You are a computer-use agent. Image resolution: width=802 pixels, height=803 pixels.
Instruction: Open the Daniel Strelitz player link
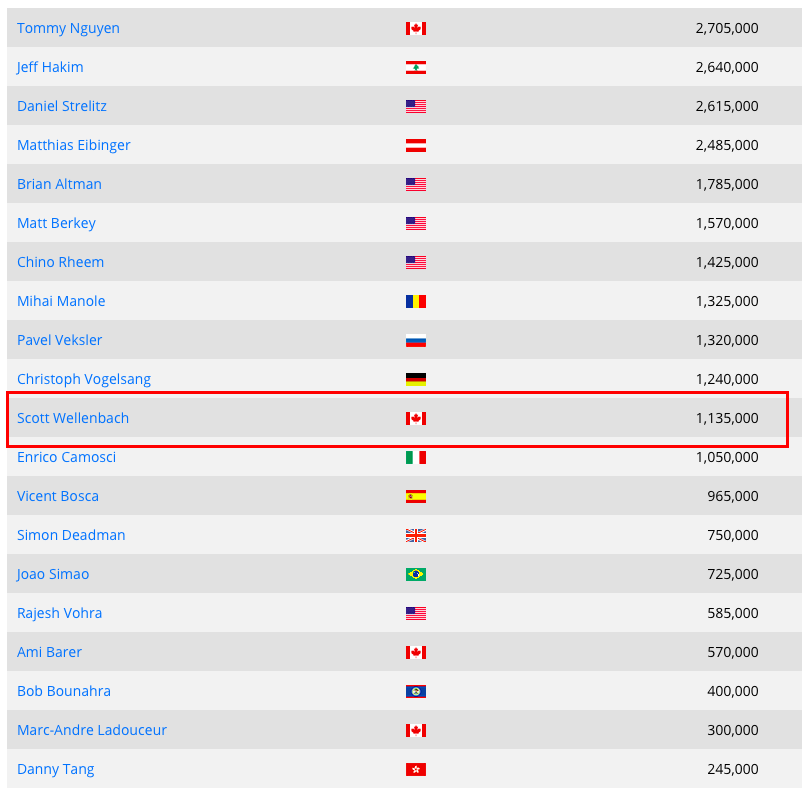(x=62, y=106)
